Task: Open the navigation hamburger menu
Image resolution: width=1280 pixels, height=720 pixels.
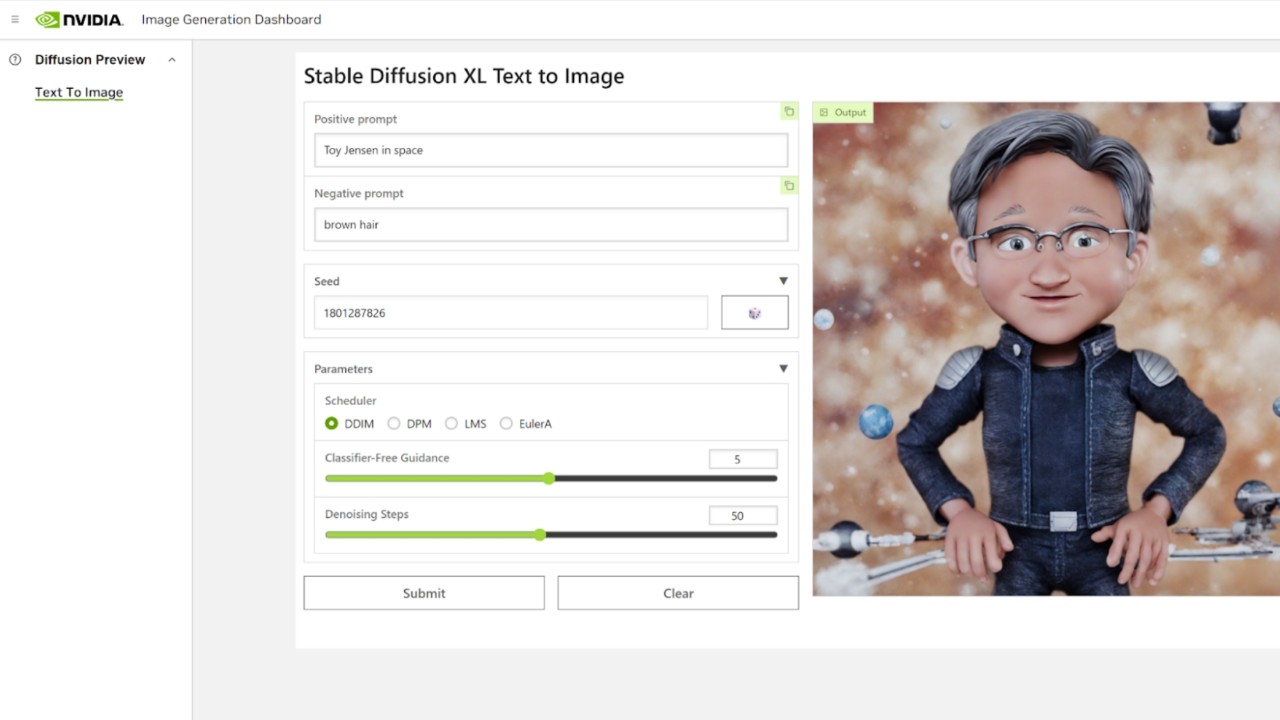Action: pos(14,18)
